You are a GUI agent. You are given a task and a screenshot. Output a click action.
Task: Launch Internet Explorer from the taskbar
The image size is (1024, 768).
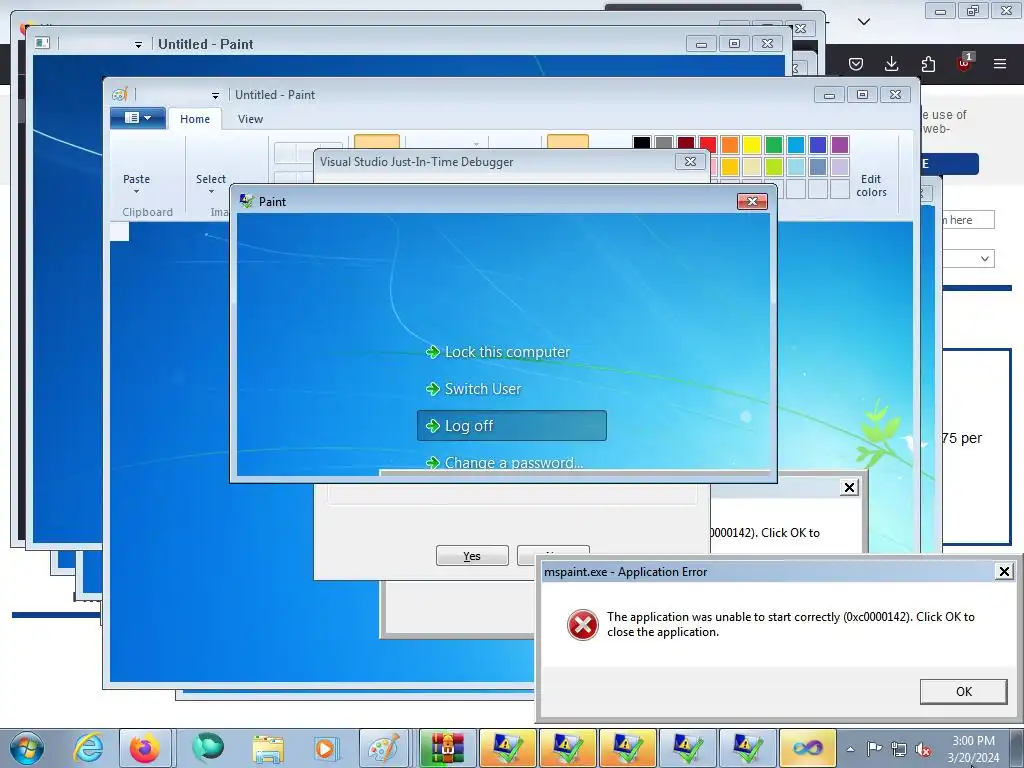87,748
